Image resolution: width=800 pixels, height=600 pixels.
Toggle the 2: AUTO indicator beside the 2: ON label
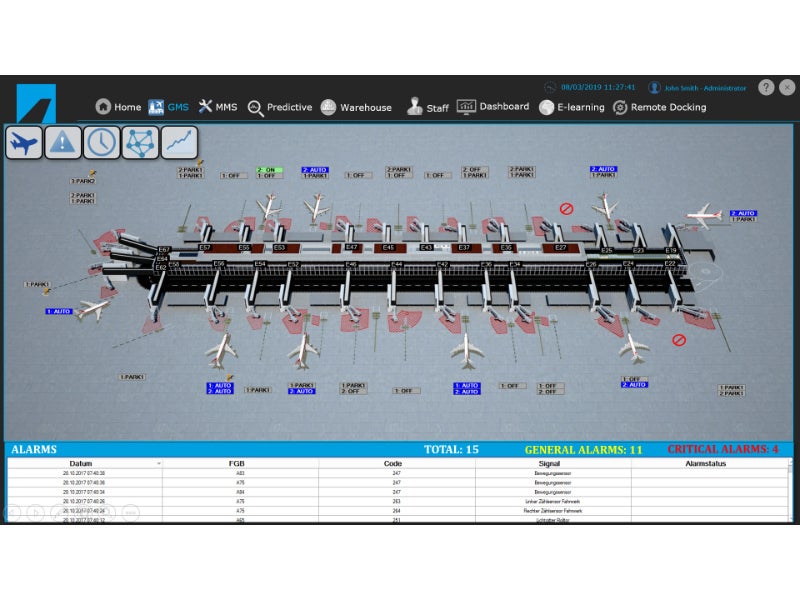click(315, 170)
